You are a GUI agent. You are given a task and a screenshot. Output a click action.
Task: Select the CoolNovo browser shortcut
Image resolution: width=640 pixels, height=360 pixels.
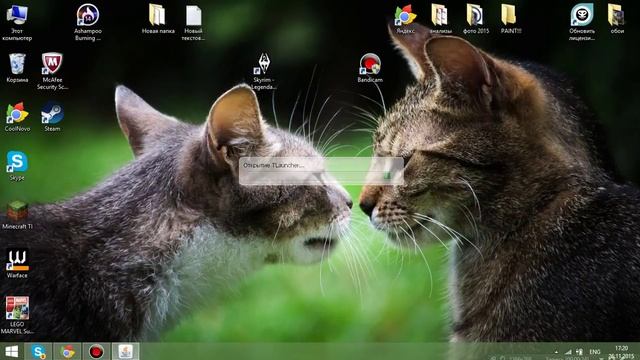coord(17,117)
